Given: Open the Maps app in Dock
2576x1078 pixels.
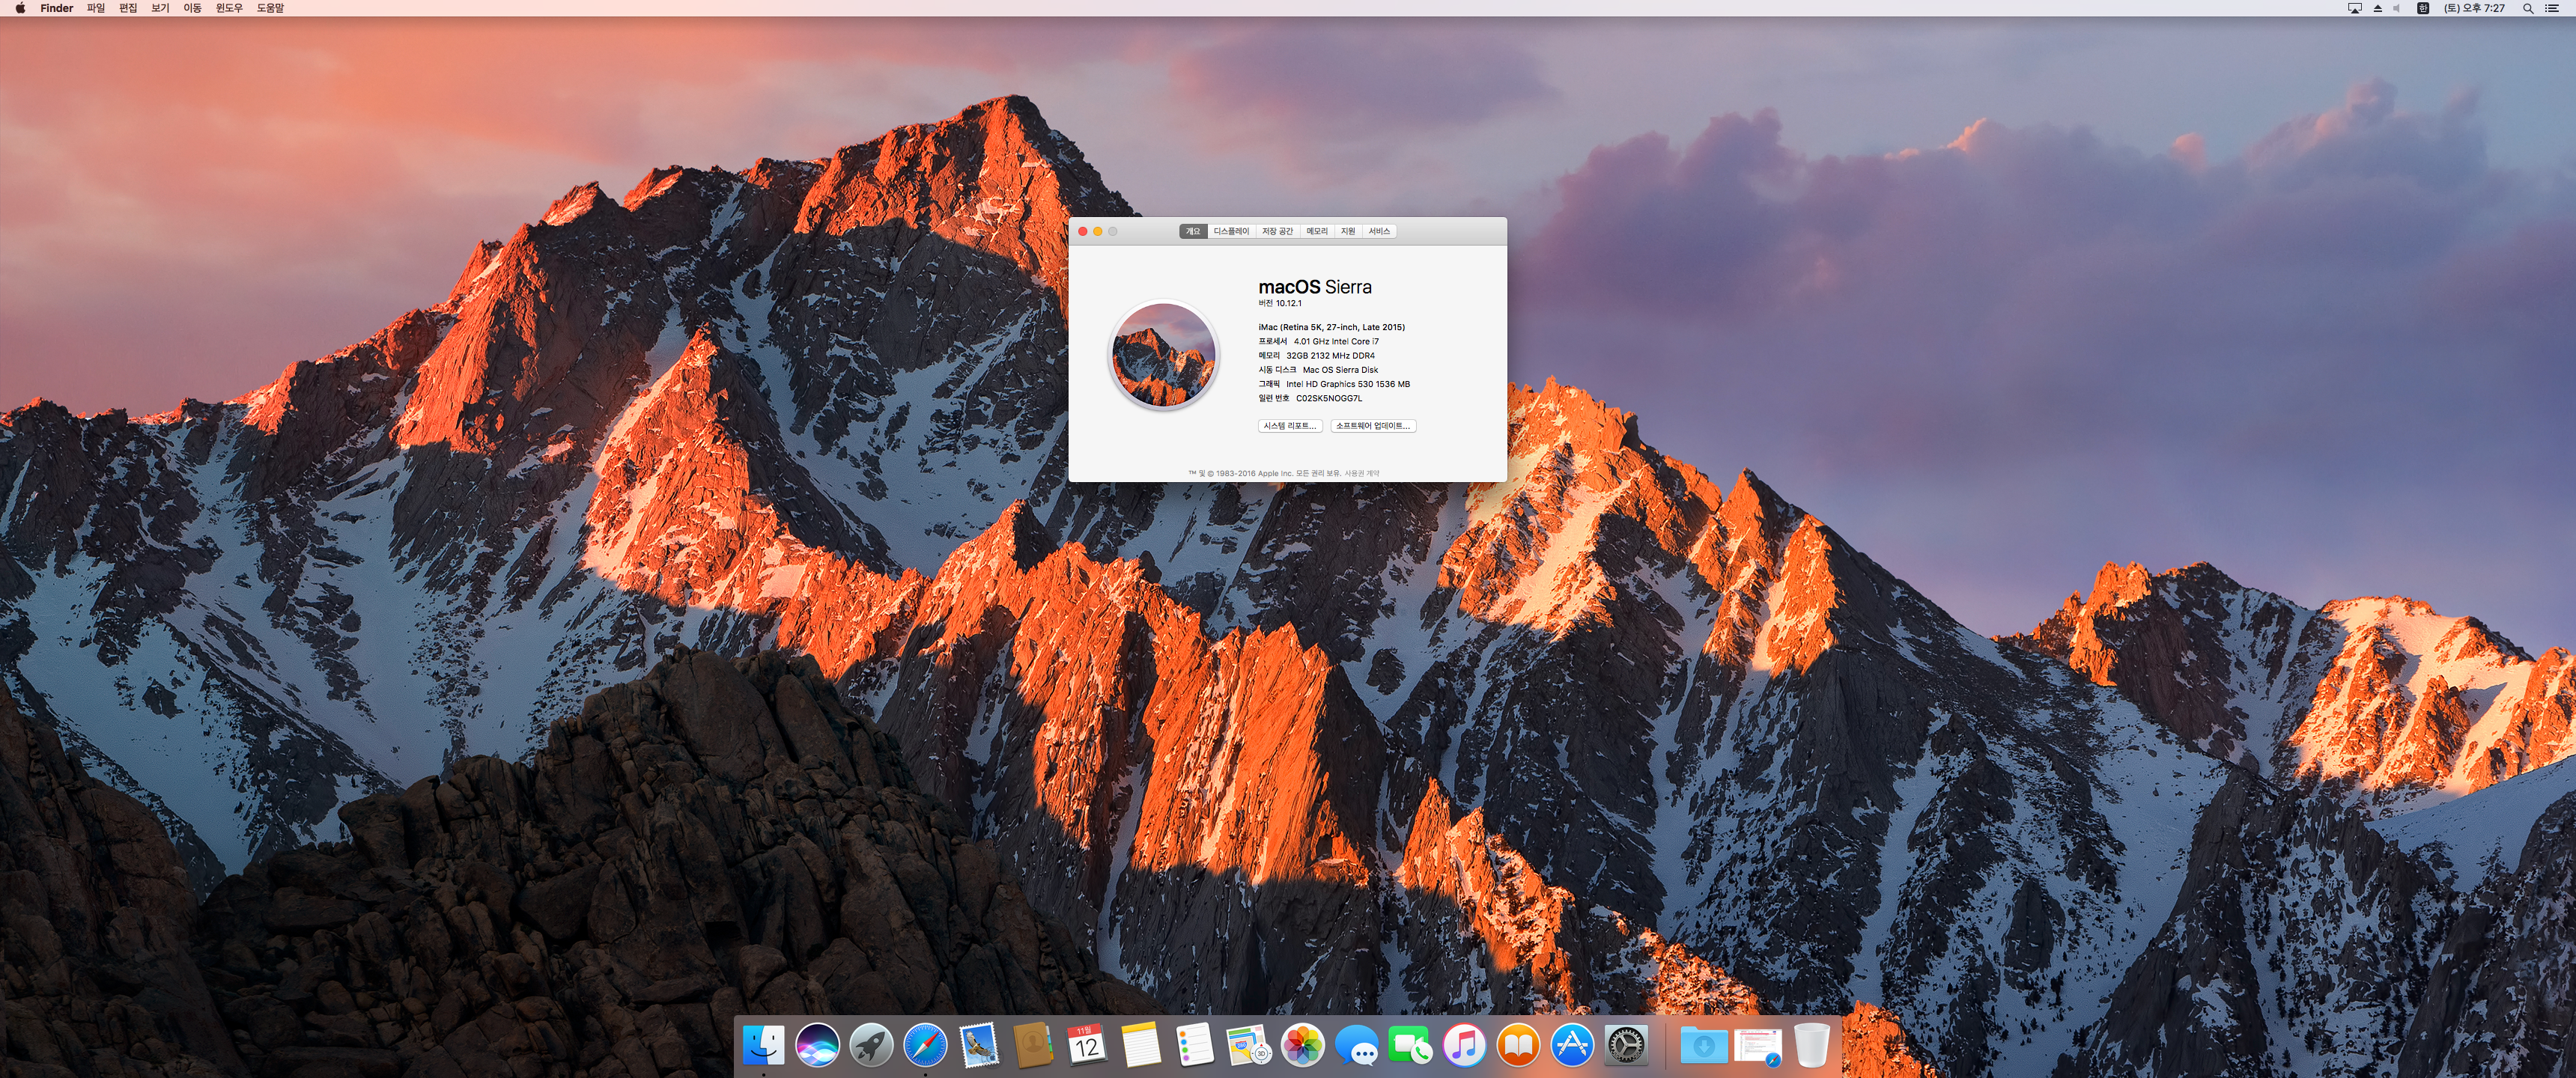Looking at the screenshot, I should pyautogui.click(x=1248, y=1046).
